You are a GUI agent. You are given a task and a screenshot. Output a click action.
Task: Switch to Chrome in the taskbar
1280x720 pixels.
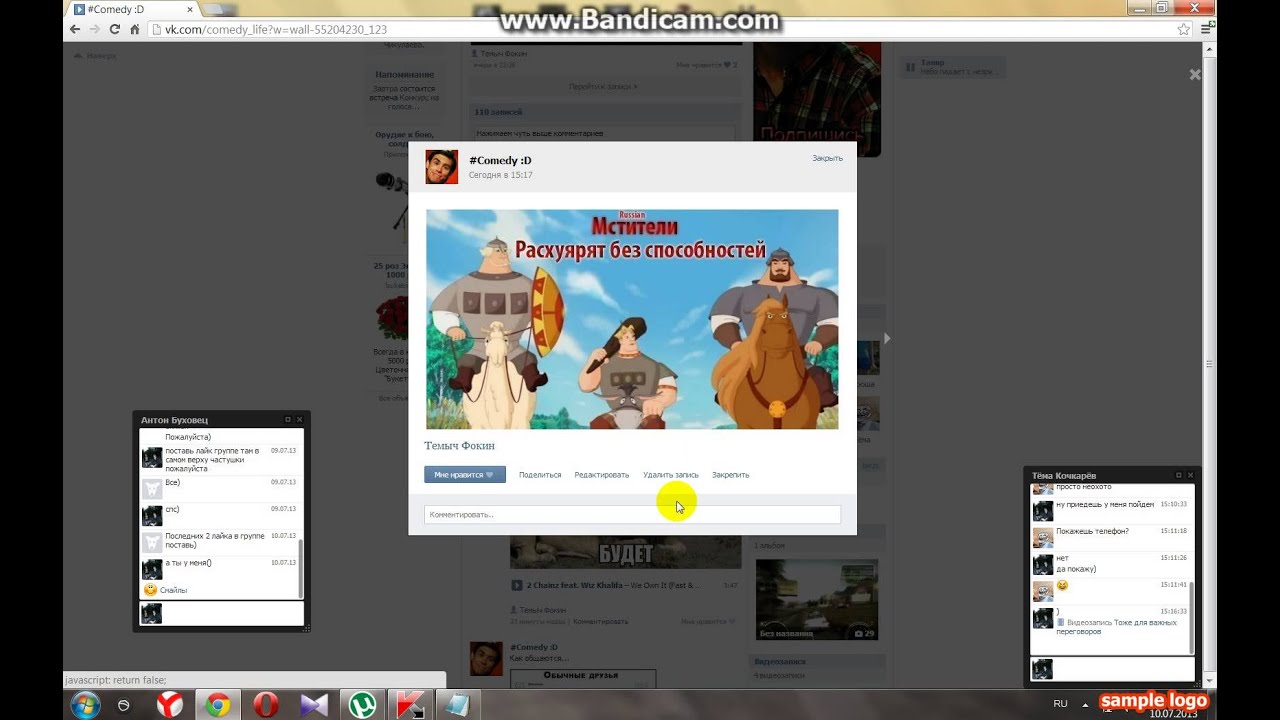tap(217, 705)
